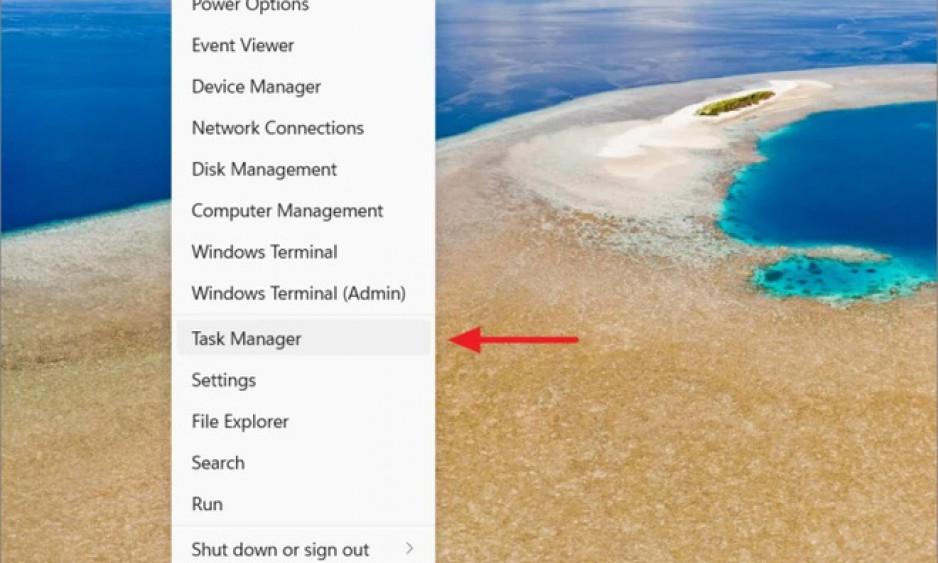
Task: Open Computer Management
Action: [x=303, y=211]
